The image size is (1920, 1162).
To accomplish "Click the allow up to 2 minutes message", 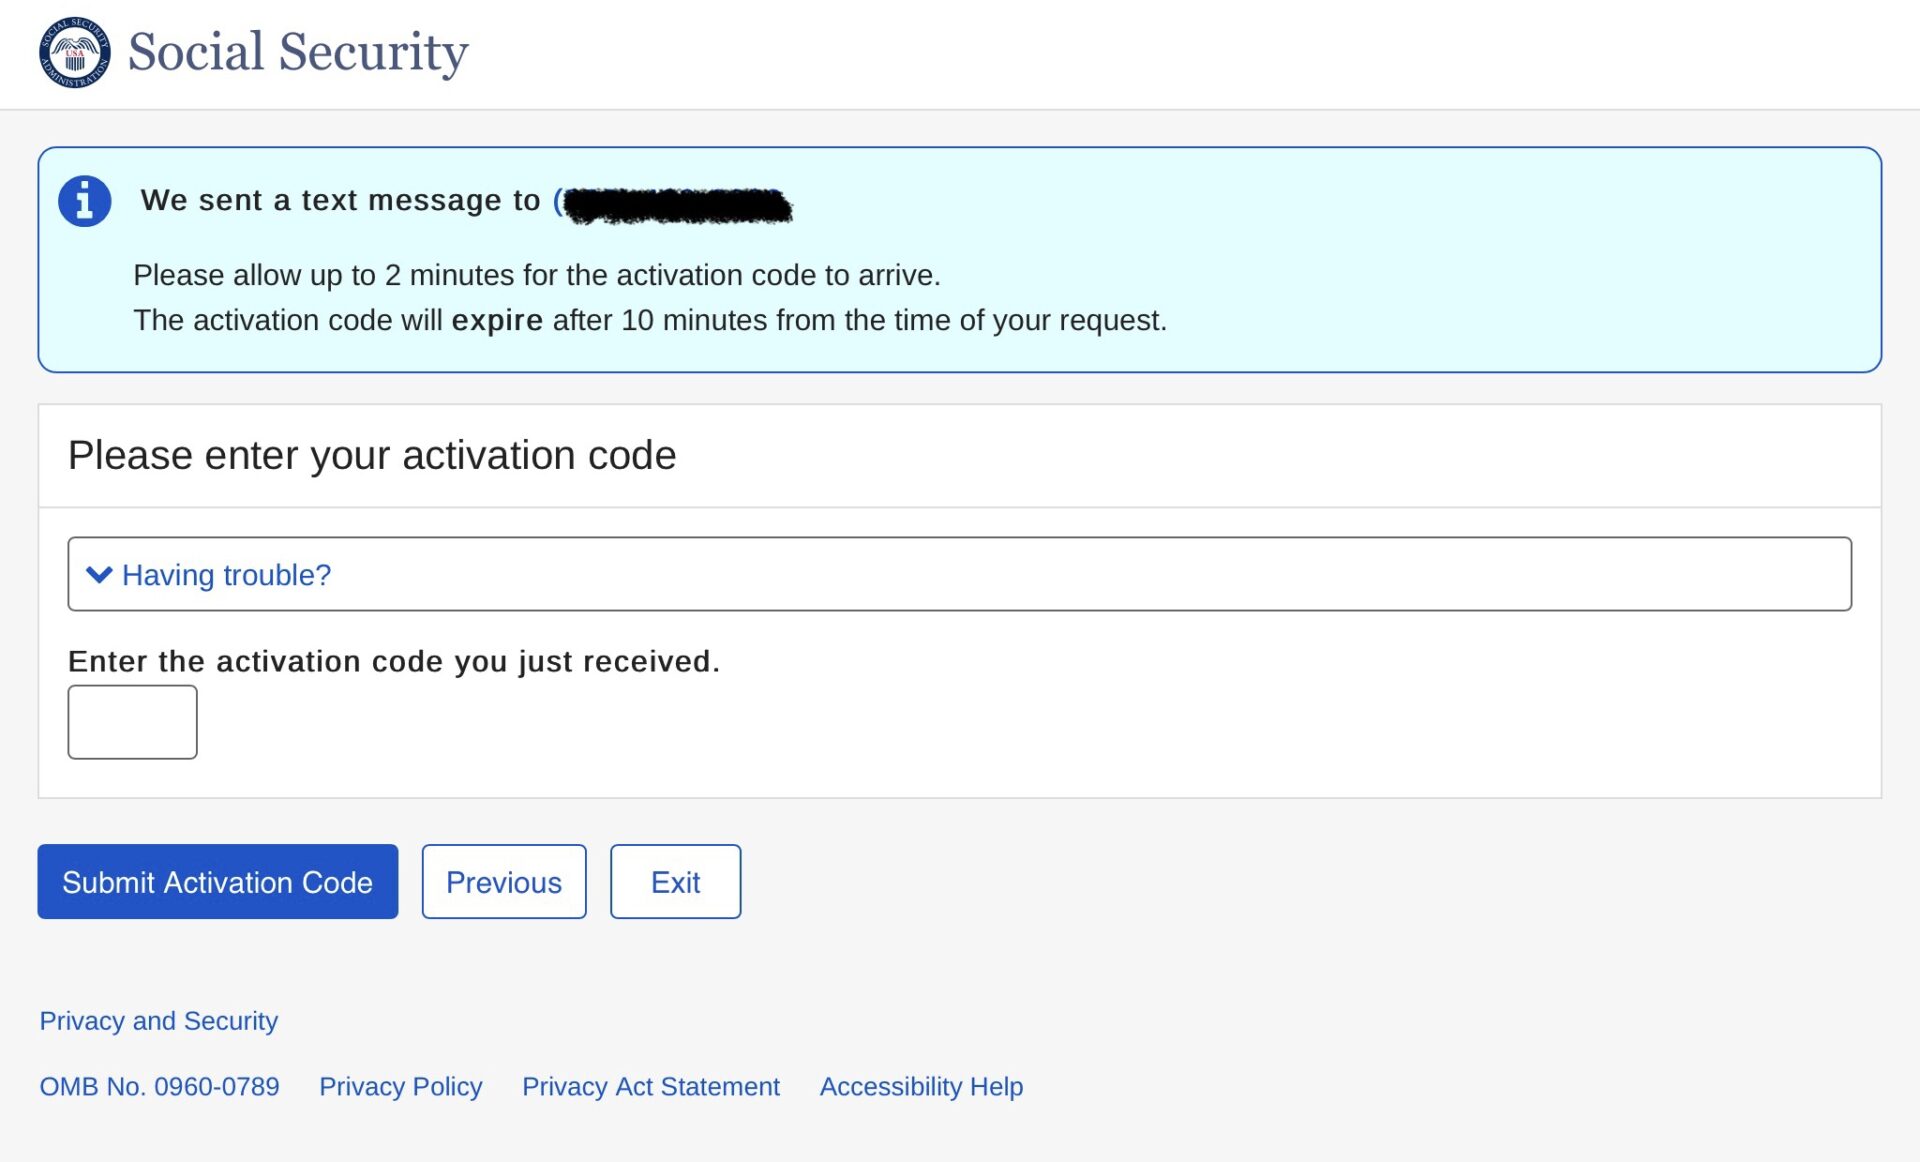I will 536,275.
